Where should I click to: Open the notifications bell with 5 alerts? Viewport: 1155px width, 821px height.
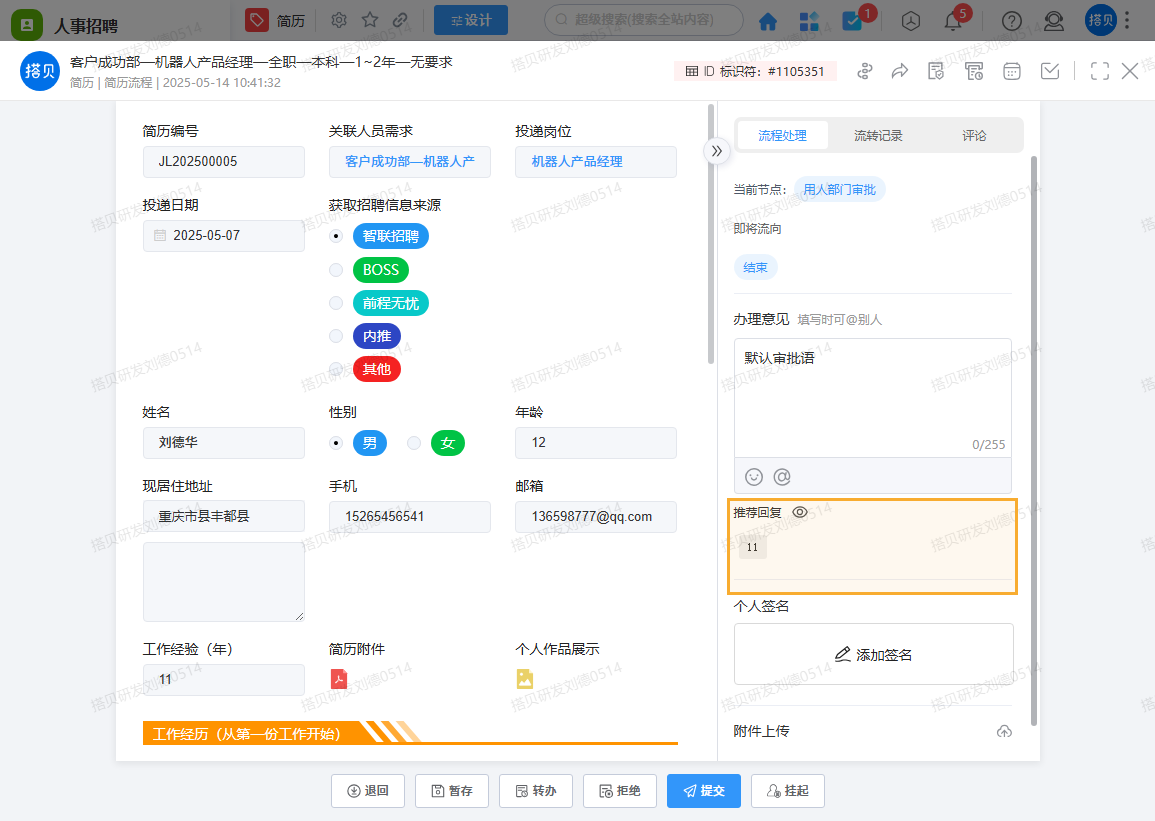[953, 20]
